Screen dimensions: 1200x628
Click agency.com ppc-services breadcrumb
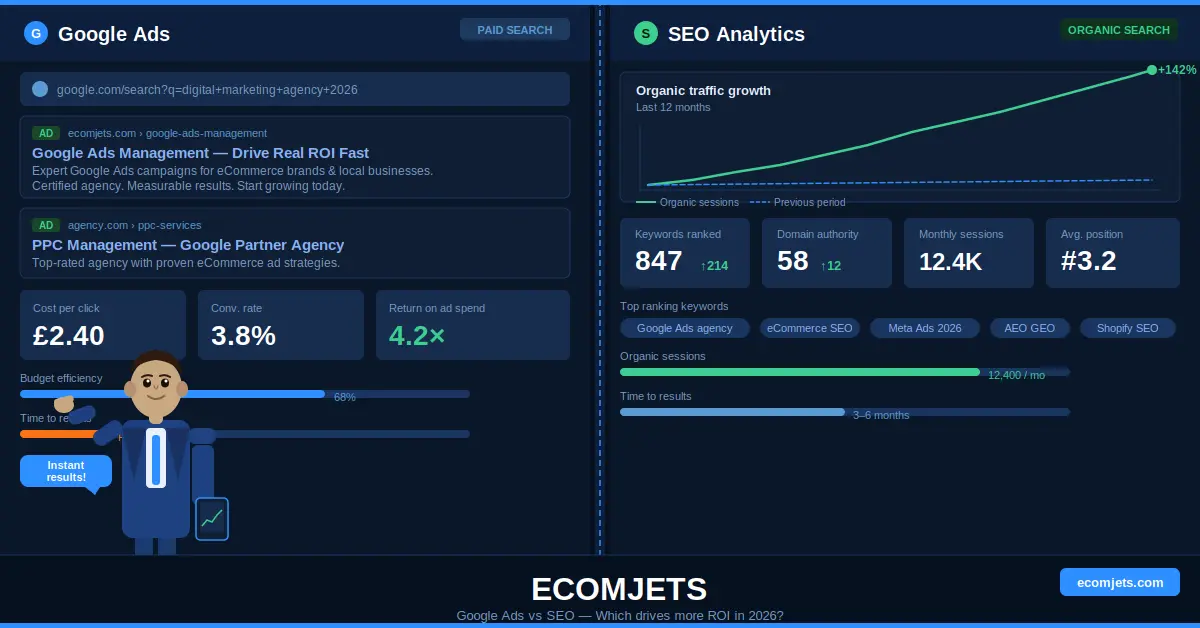[135, 225]
